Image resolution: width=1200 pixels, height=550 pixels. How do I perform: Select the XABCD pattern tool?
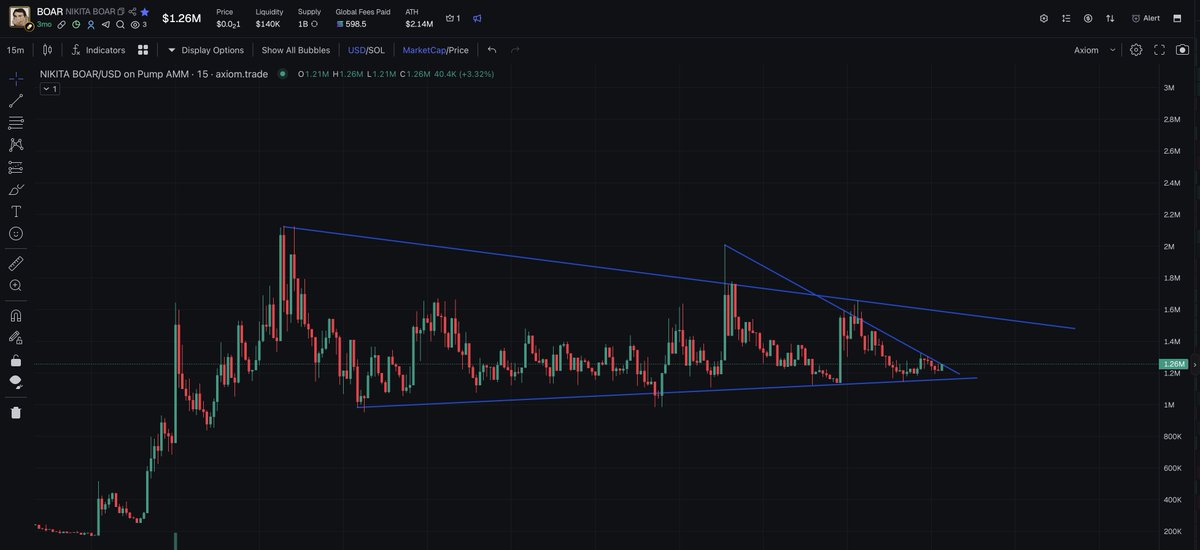click(16, 145)
